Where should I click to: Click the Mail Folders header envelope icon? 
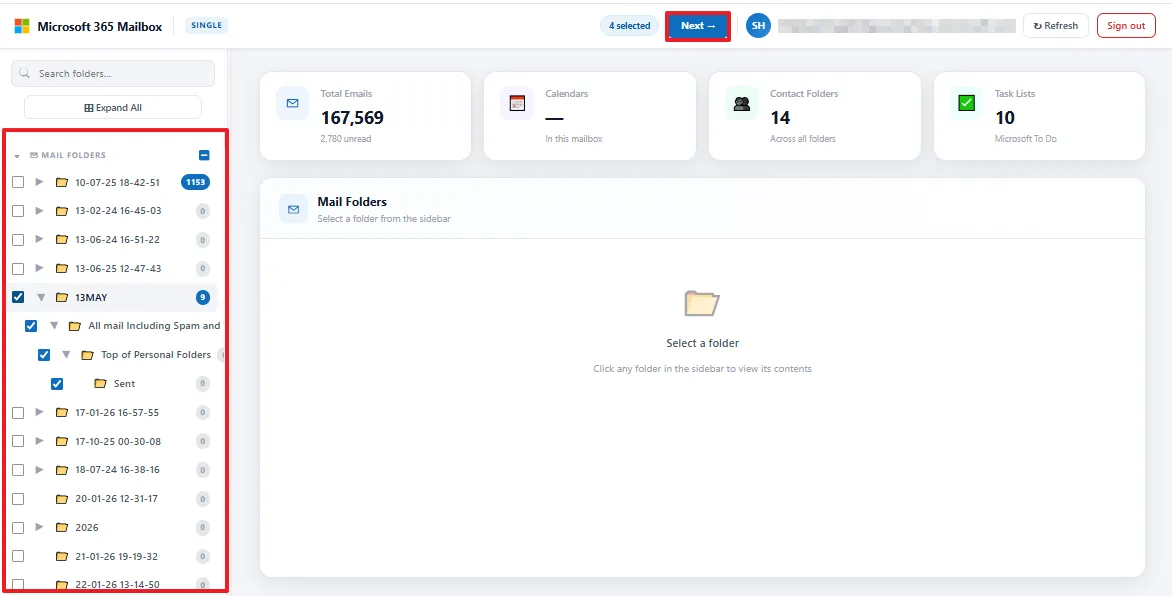(x=293, y=209)
